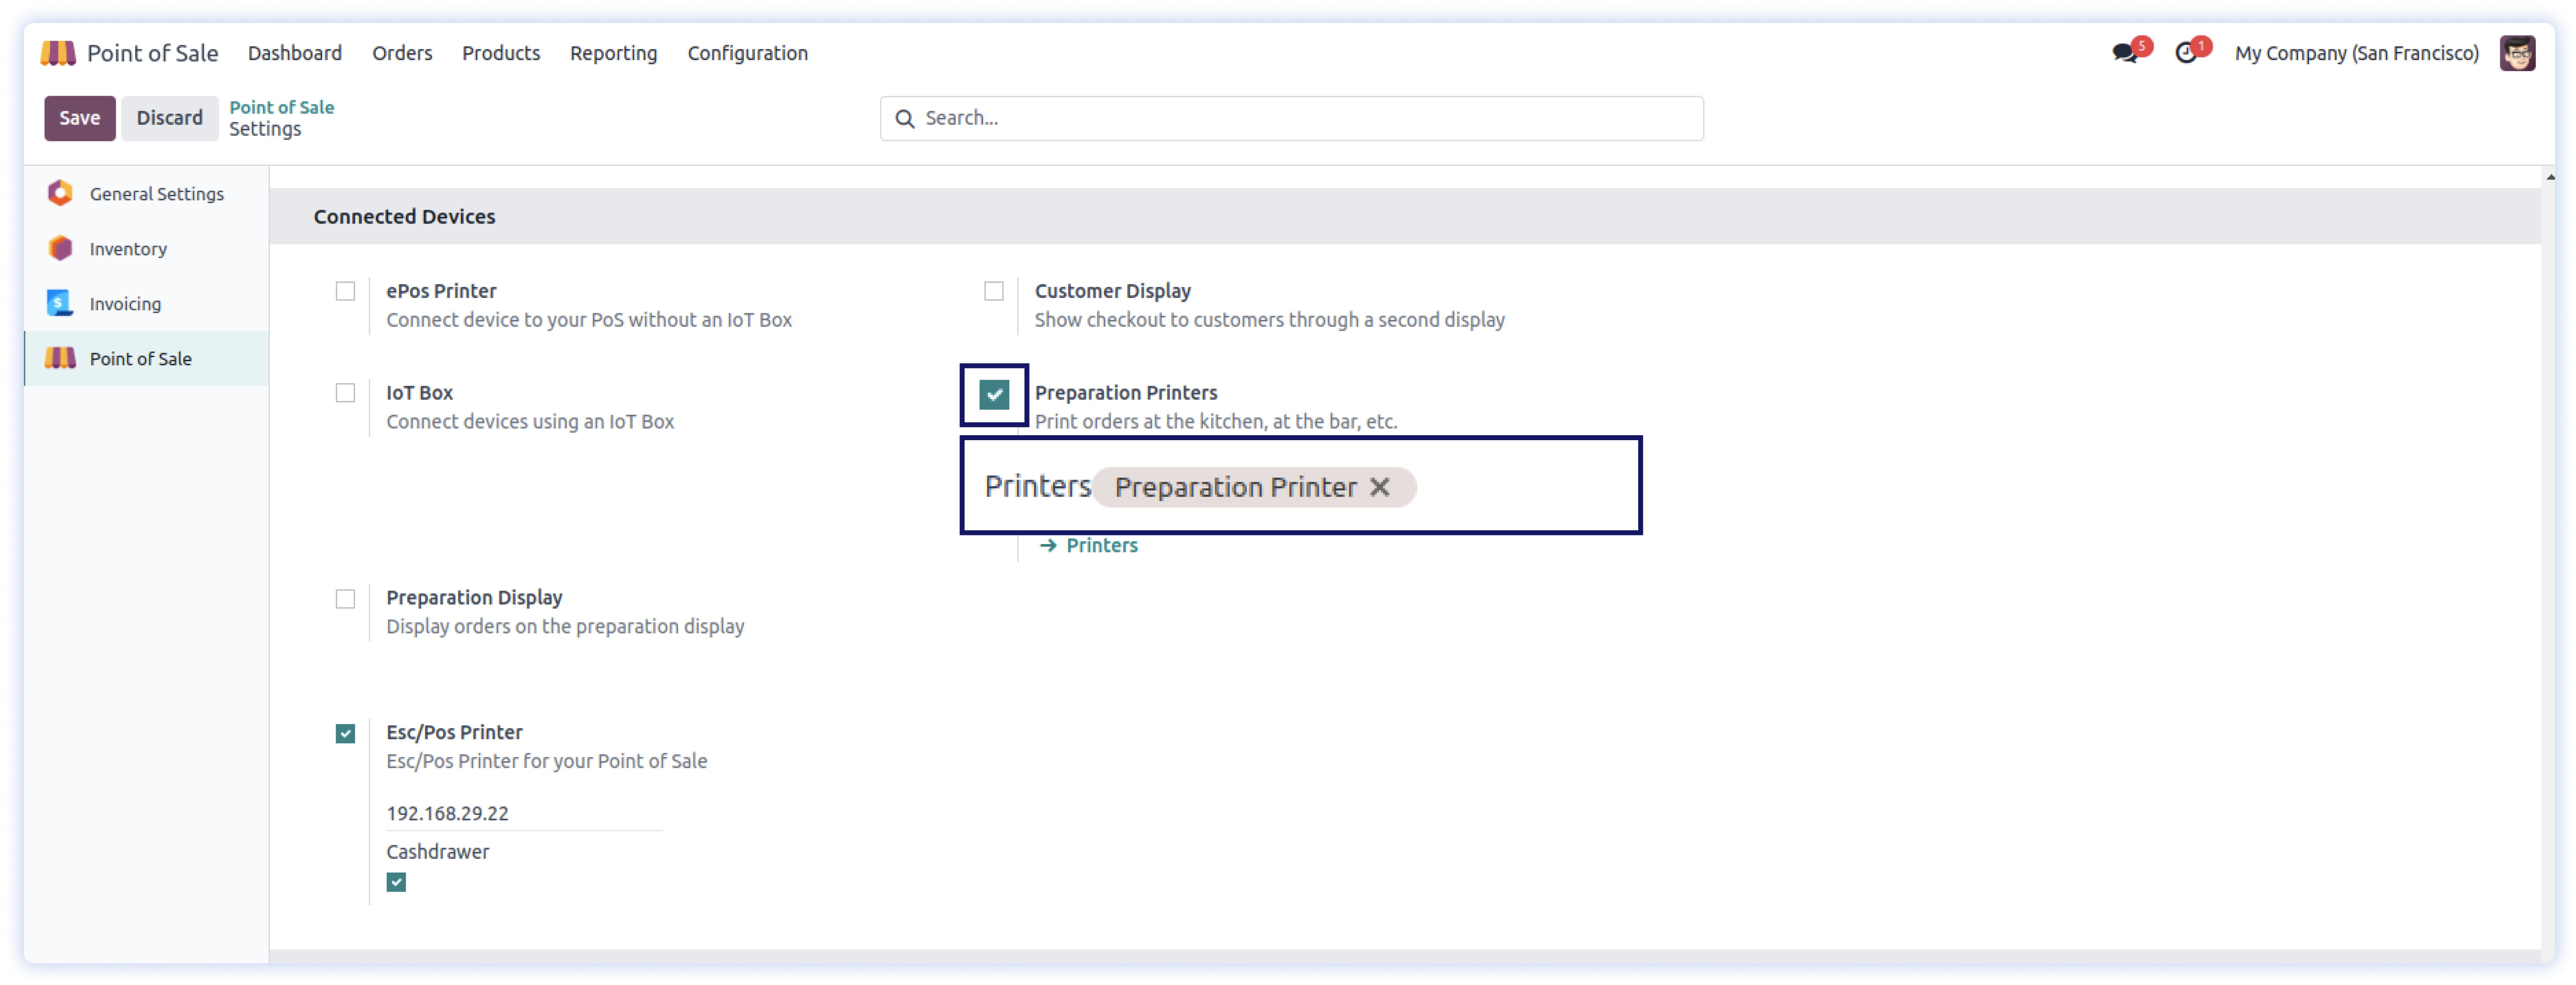Image resolution: width=2576 pixels, height=985 pixels.
Task: Open the user avatar menu
Action: tap(2517, 53)
